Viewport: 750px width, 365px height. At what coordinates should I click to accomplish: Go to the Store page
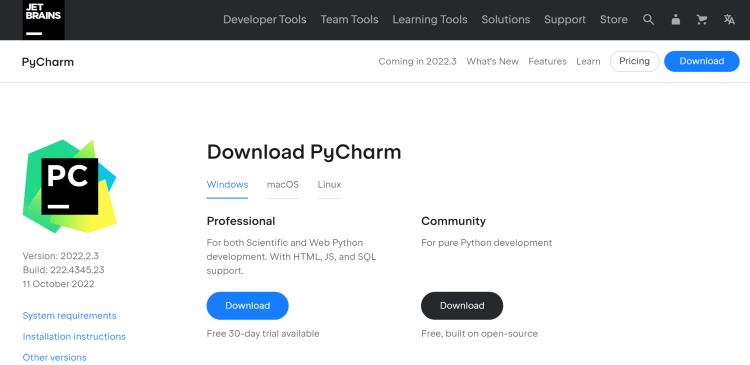[x=614, y=20]
